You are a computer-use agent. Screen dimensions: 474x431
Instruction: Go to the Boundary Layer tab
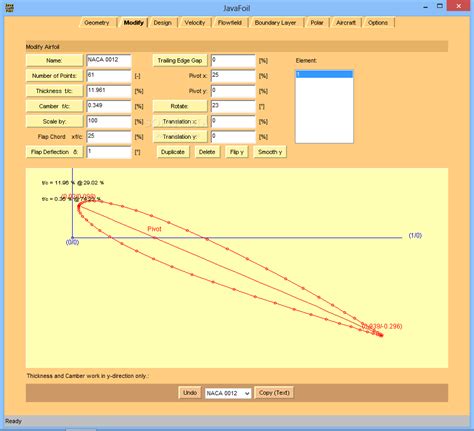275,23
